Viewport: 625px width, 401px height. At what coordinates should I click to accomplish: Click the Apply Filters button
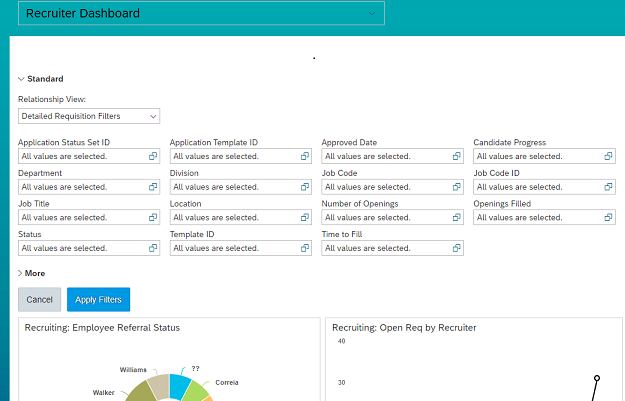pos(98,299)
